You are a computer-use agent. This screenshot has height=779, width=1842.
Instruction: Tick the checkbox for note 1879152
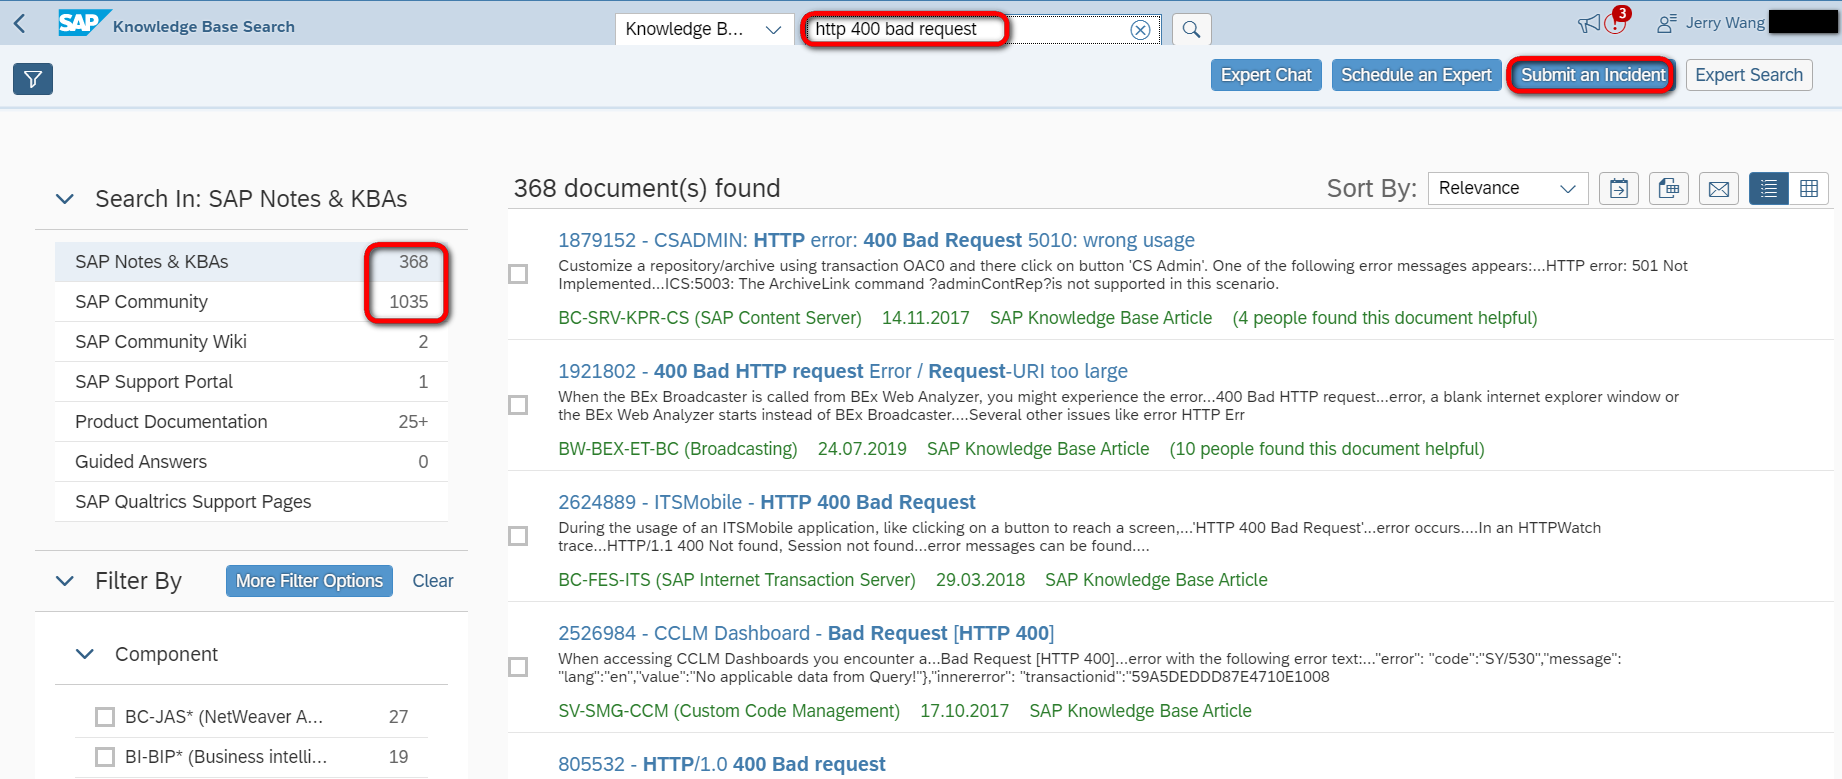518,274
